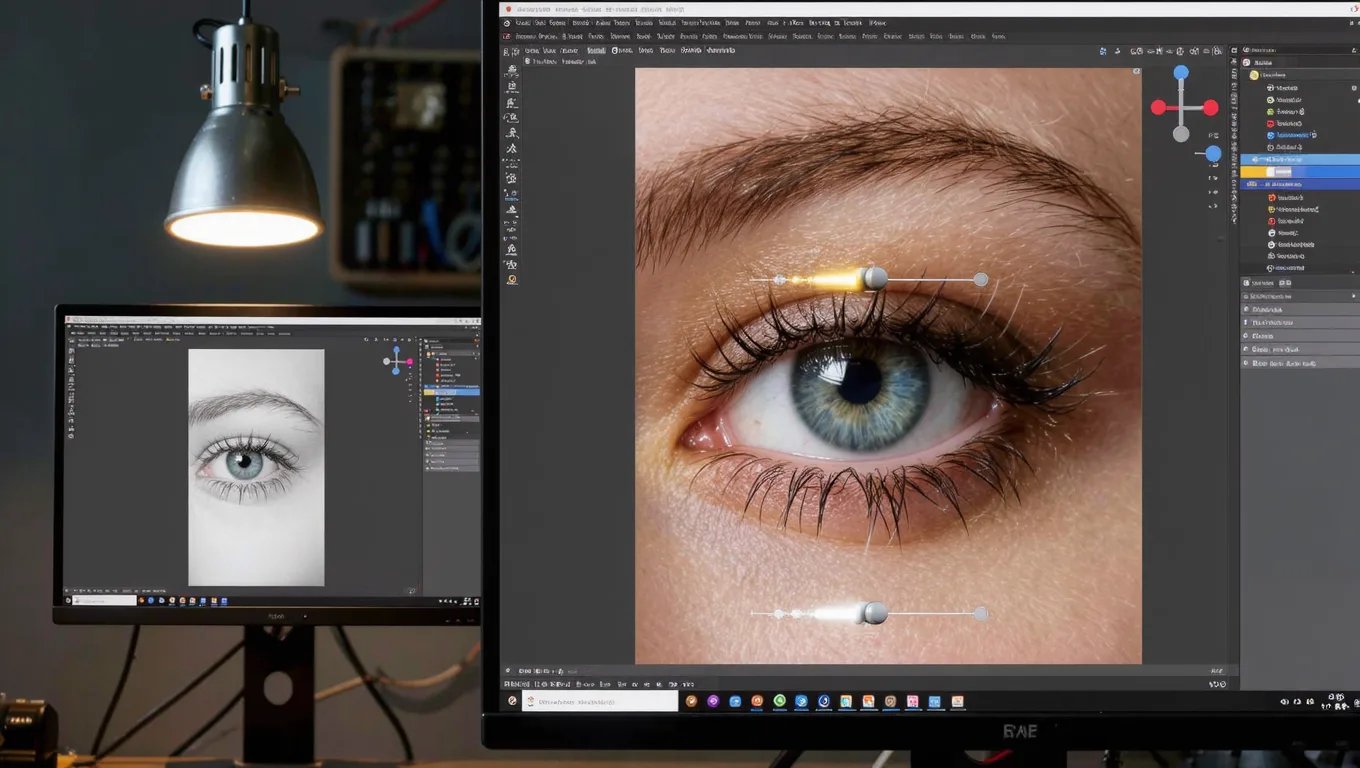Click the red right handle of the axis gizmo
Screen dimensions: 1360x768
[x=1210, y=108]
